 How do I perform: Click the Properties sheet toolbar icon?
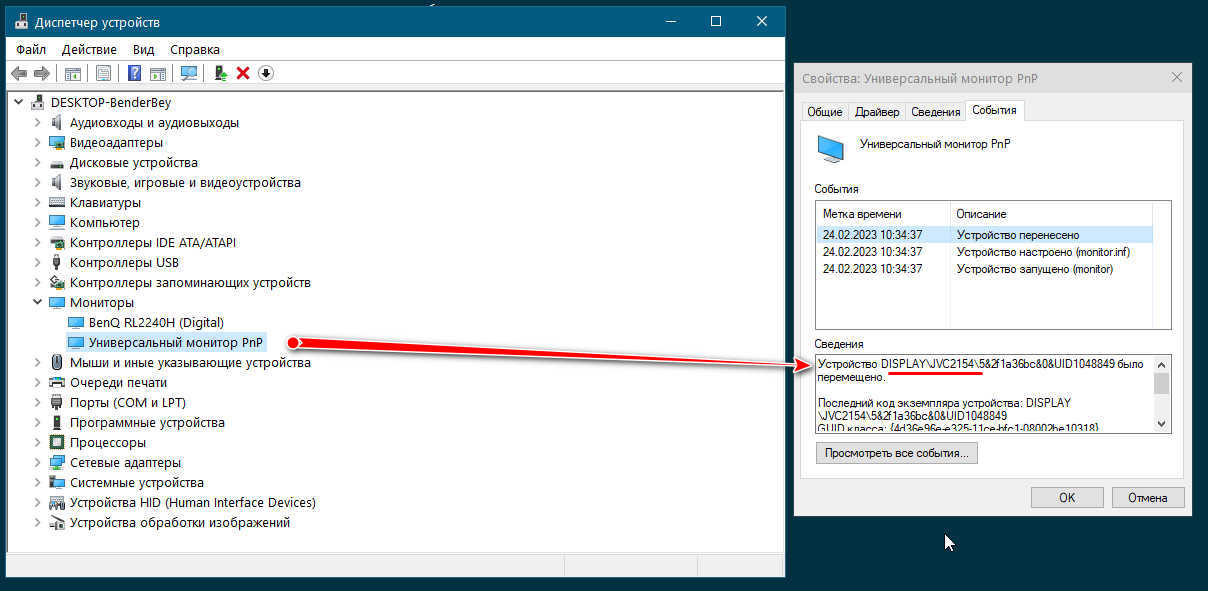tap(103, 73)
